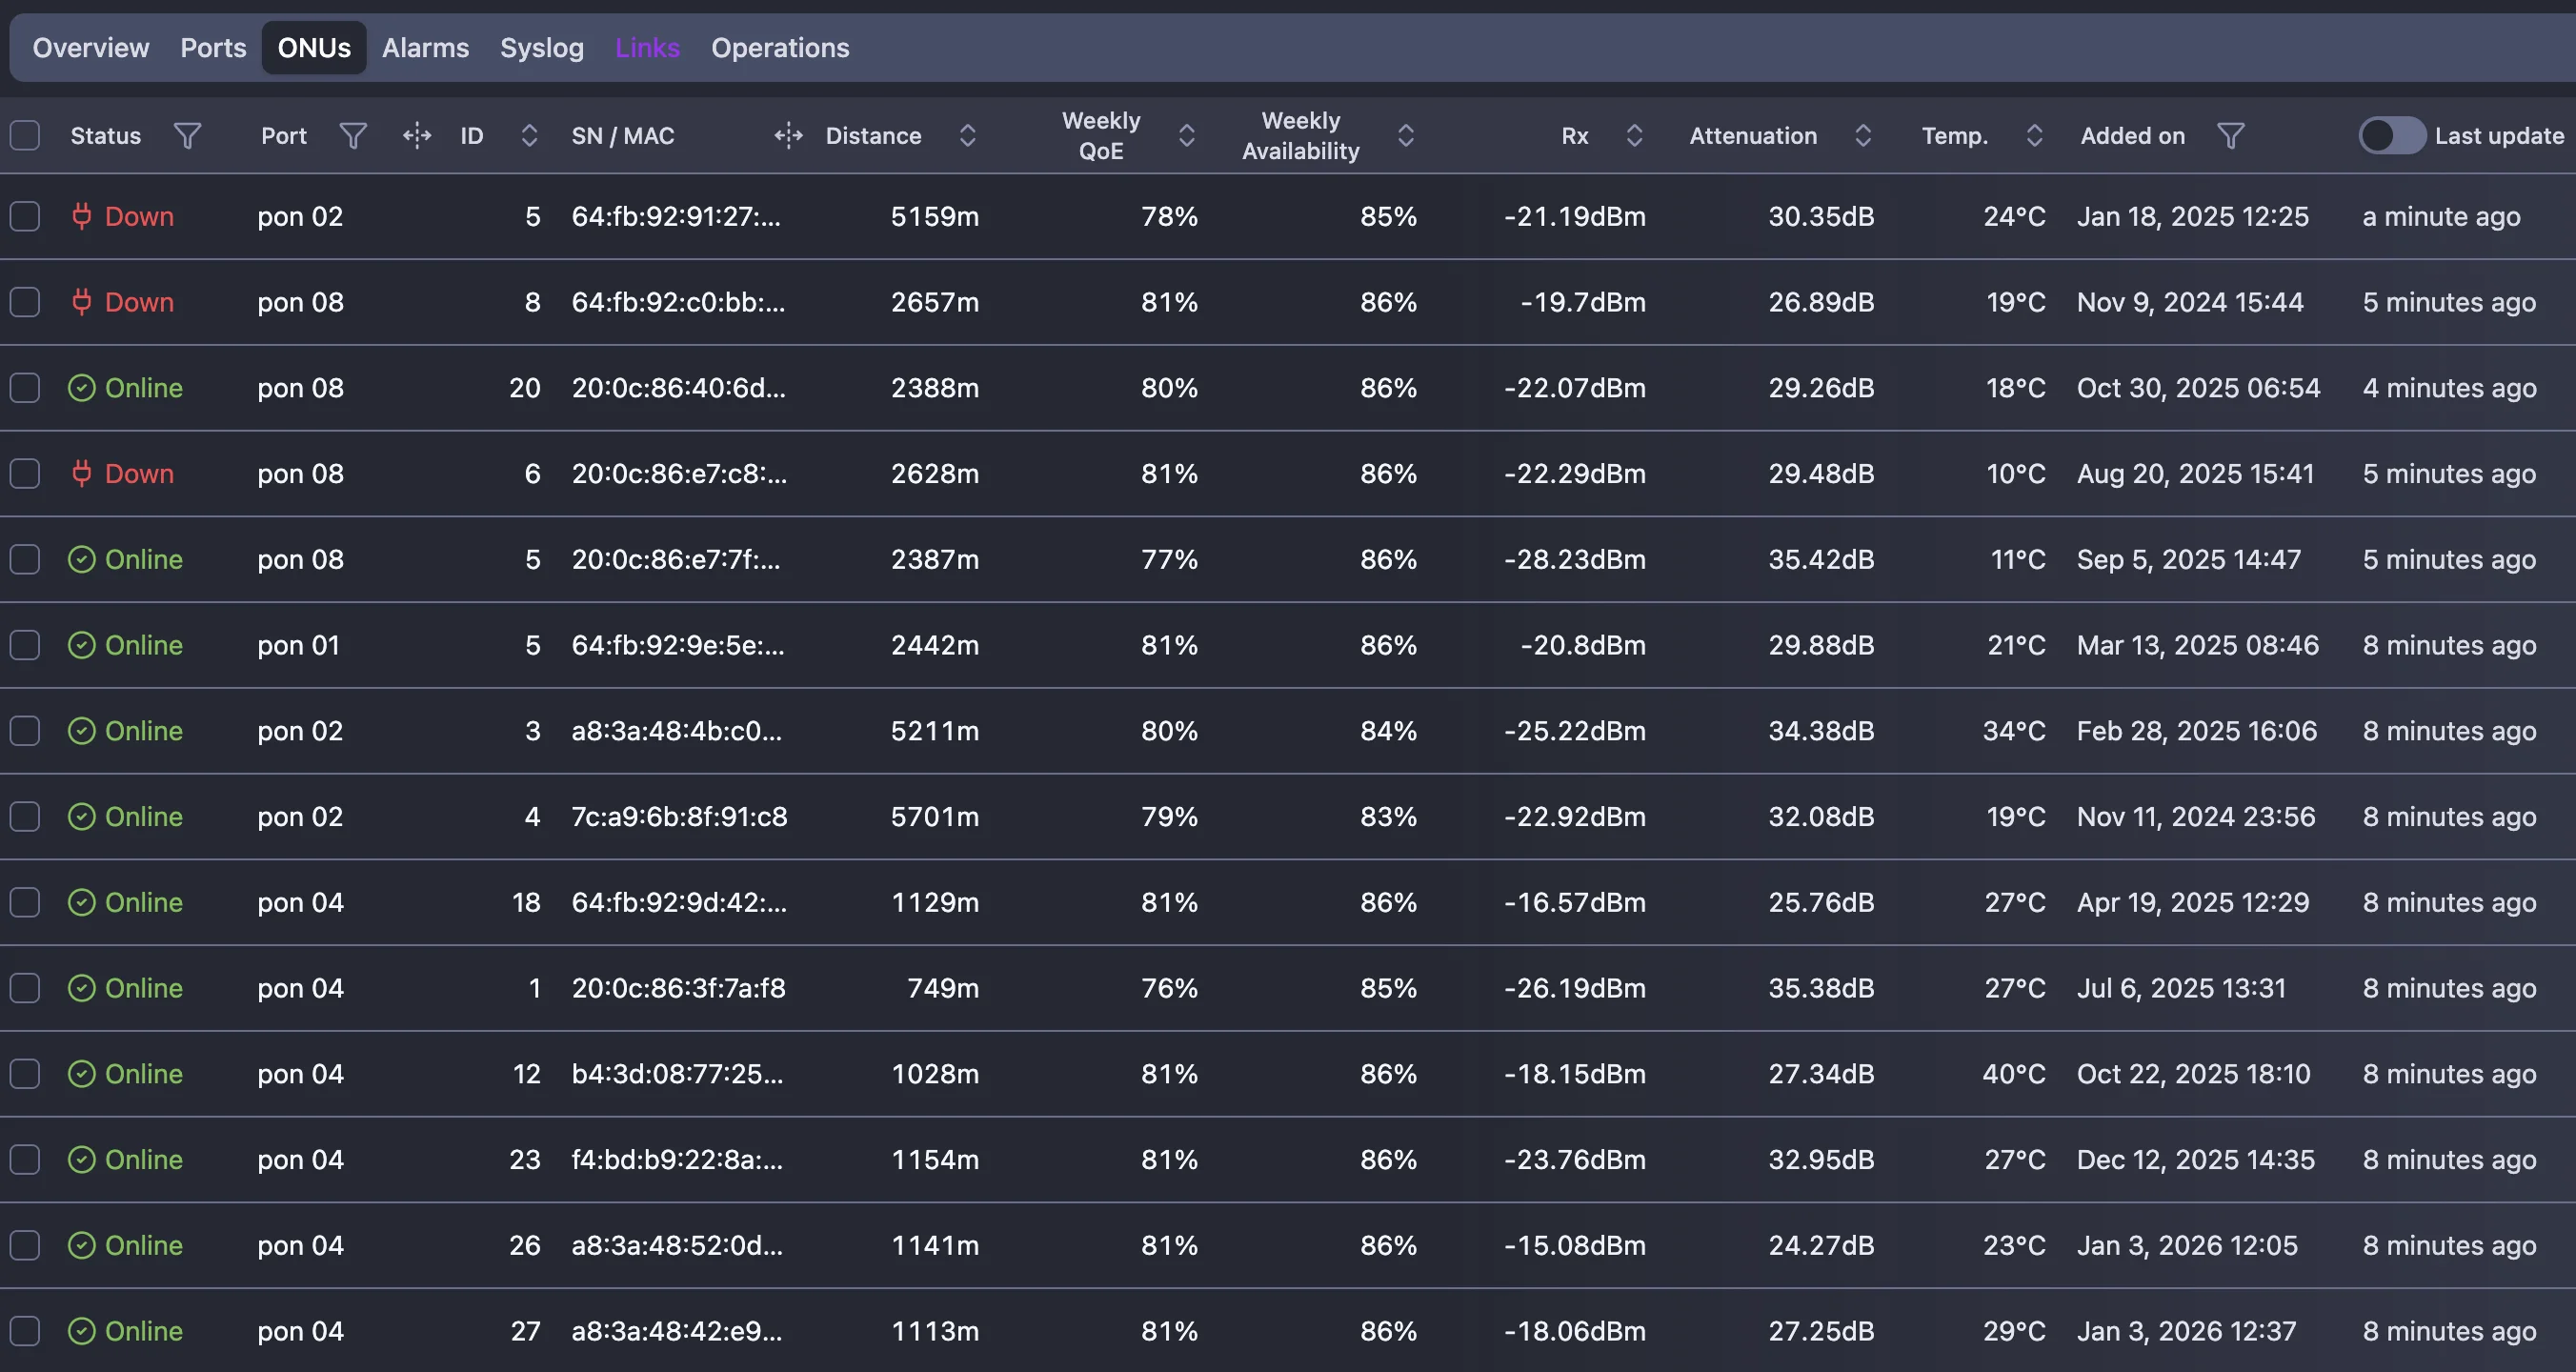Open the Syslog tab
Screen dimensions: 2576x1372
point(541,47)
